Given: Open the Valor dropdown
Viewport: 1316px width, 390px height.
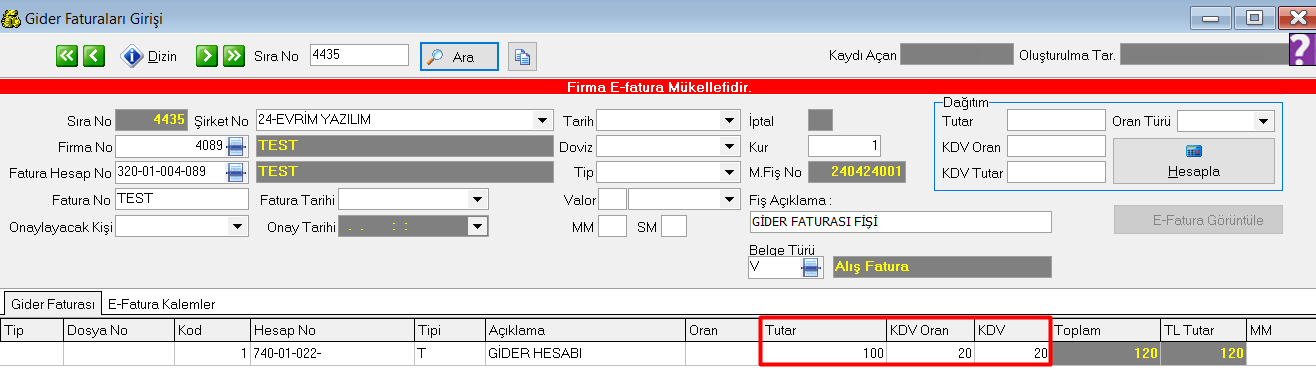Looking at the screenshot, I should click(730, 199).
